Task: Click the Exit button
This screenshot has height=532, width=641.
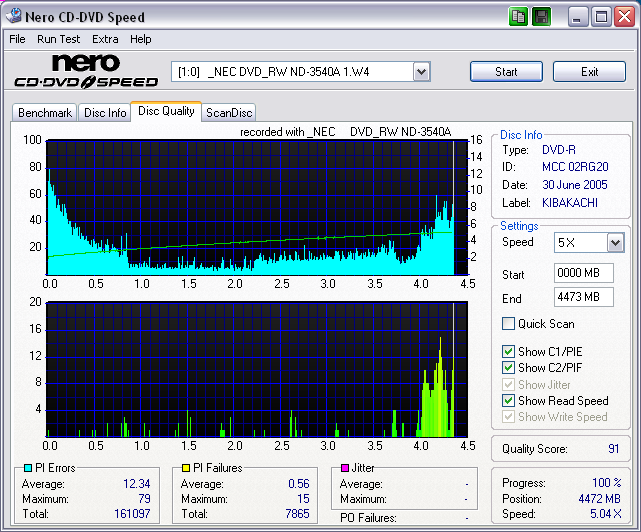Action: (589, 72)
